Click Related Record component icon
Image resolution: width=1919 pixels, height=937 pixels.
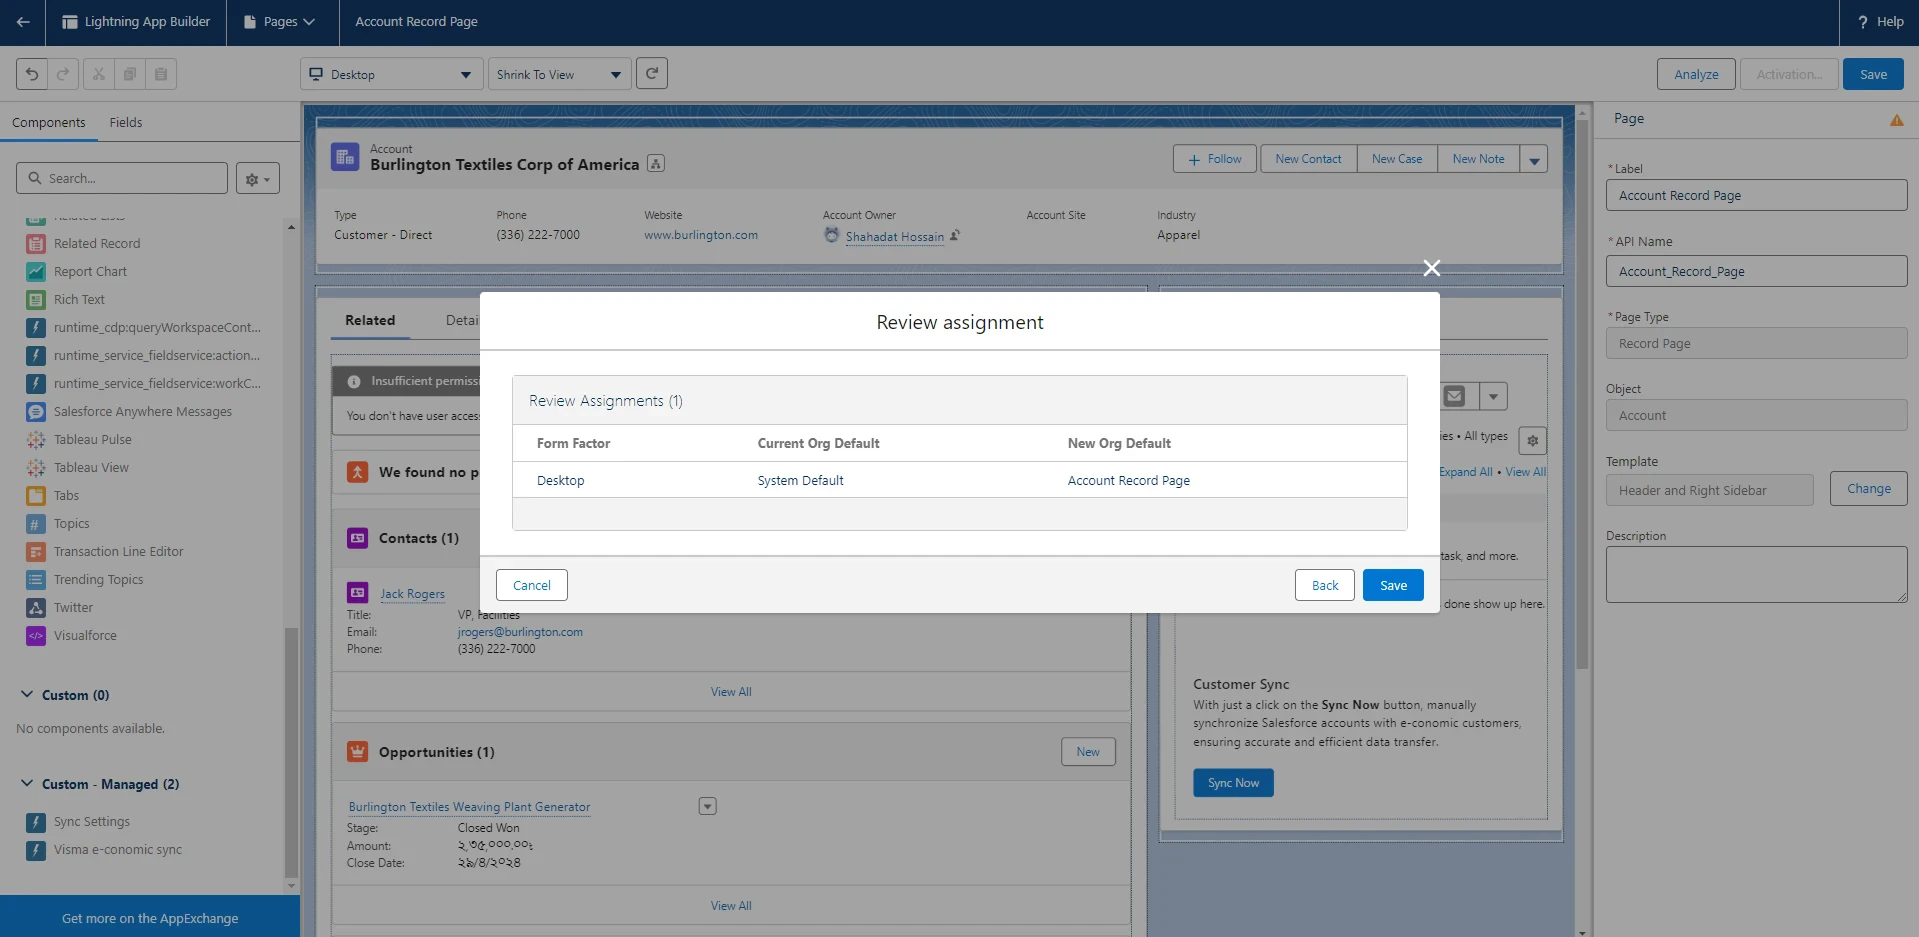[36, 244]
